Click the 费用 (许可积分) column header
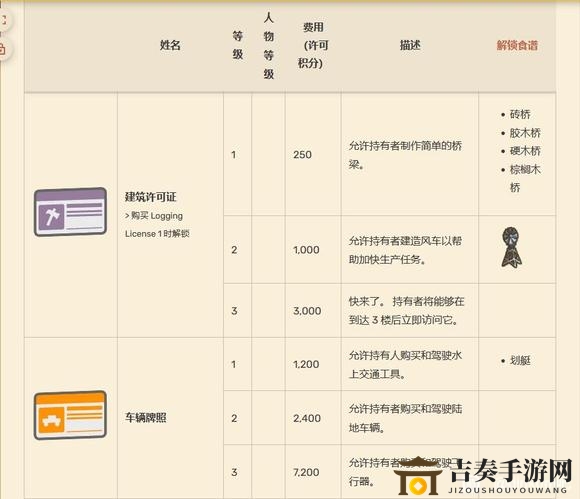Screen dimensions: 580x499 tap(313, 45)
